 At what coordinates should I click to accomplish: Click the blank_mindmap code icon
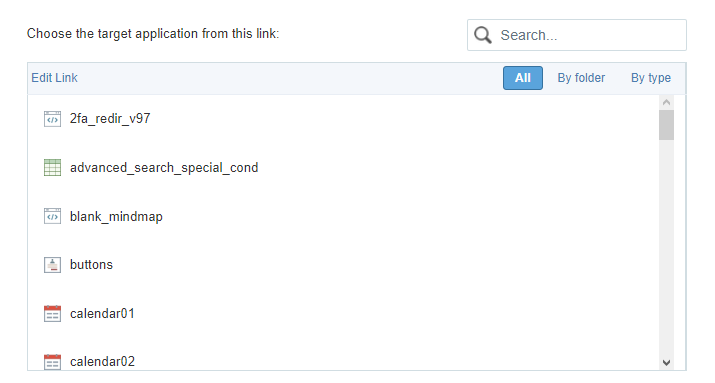pyautogui.click(x=52, y=216)
